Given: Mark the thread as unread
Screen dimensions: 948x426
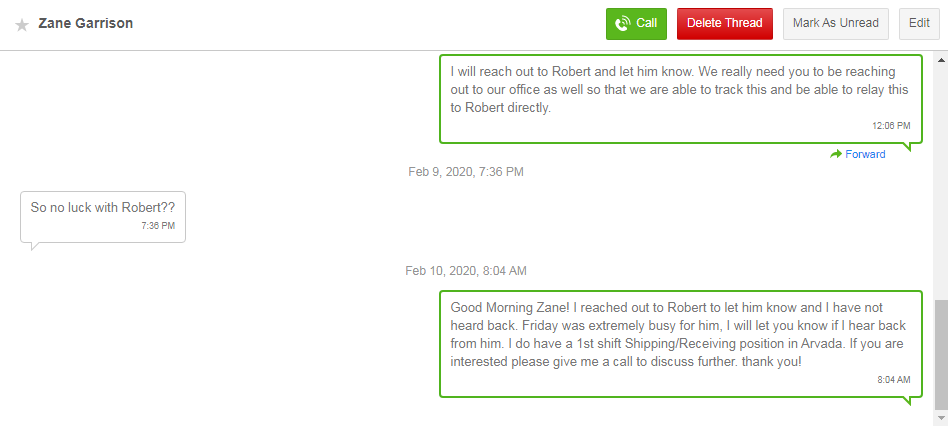Looking at the screenshot, I should pos(836,23).
